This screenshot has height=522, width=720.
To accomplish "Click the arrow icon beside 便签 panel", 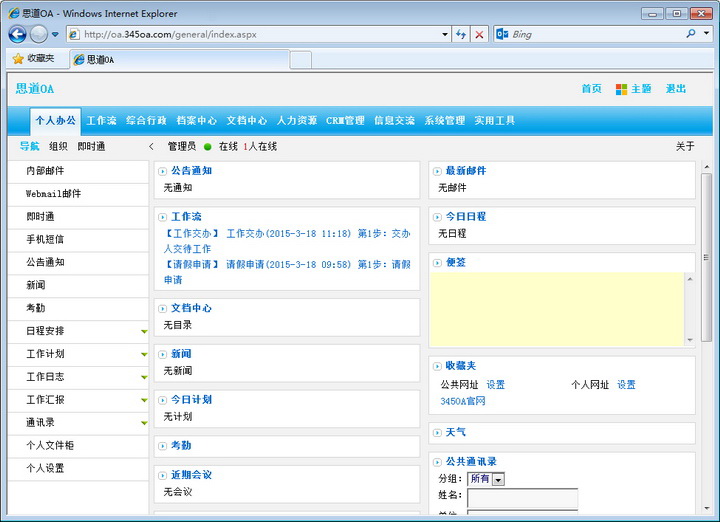I will pyautogui.click(x=437, y=263).
